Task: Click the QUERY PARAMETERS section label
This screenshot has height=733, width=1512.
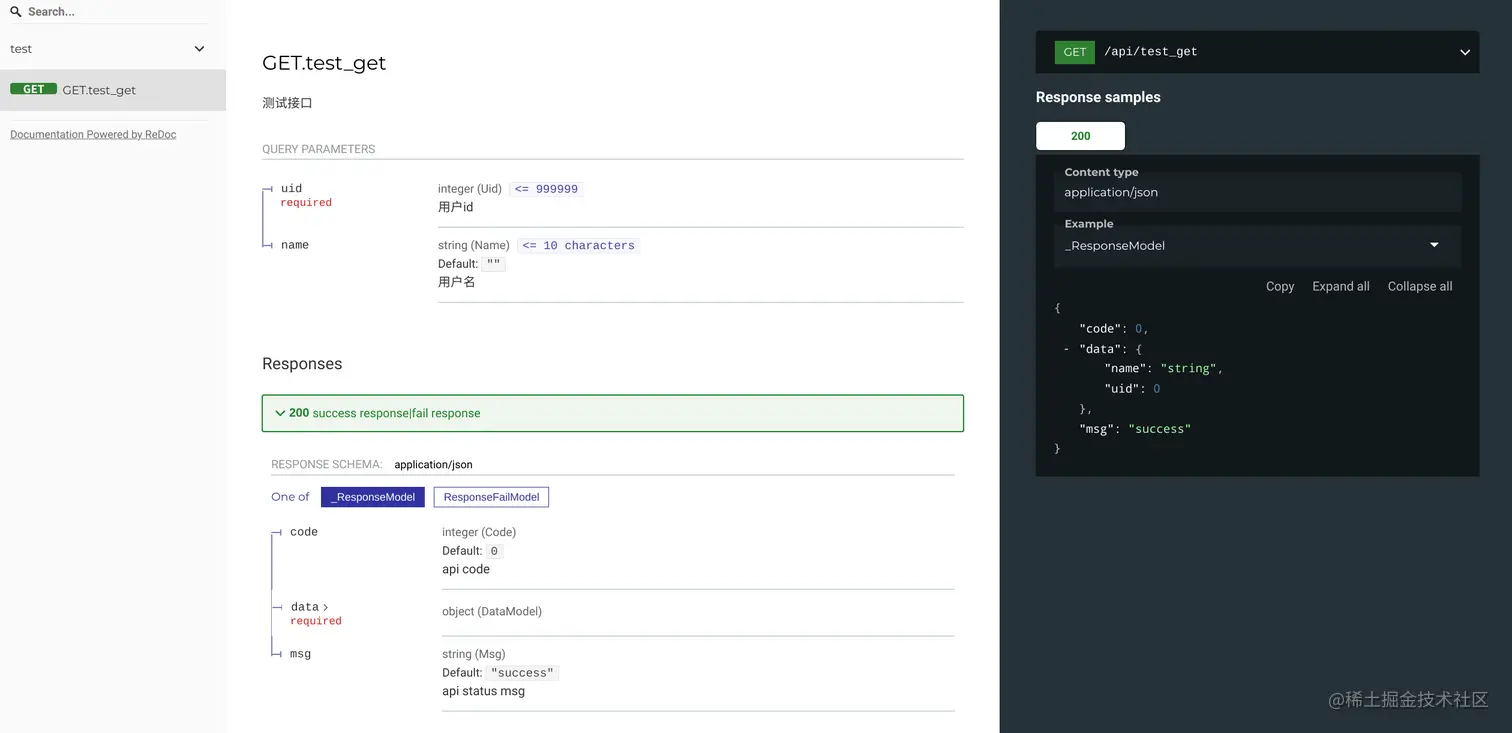Action: pos(319,149)
